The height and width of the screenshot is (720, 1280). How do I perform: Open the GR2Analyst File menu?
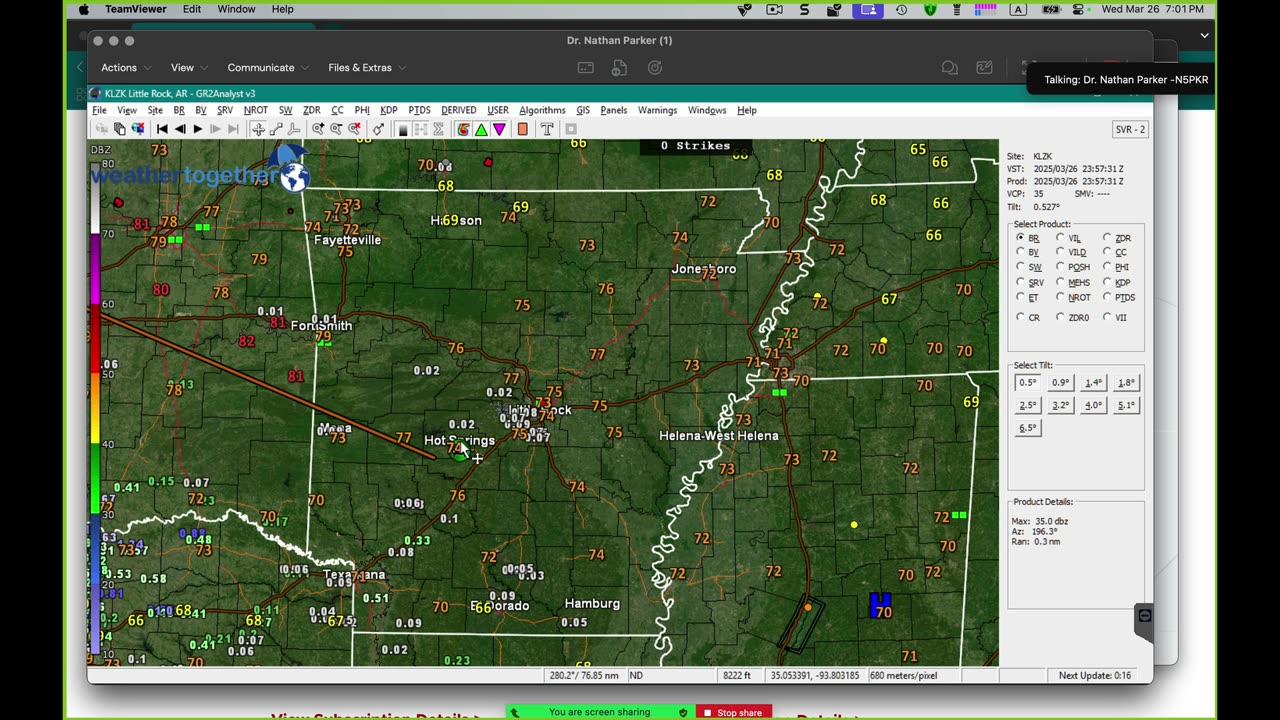(x=99, y=110)
